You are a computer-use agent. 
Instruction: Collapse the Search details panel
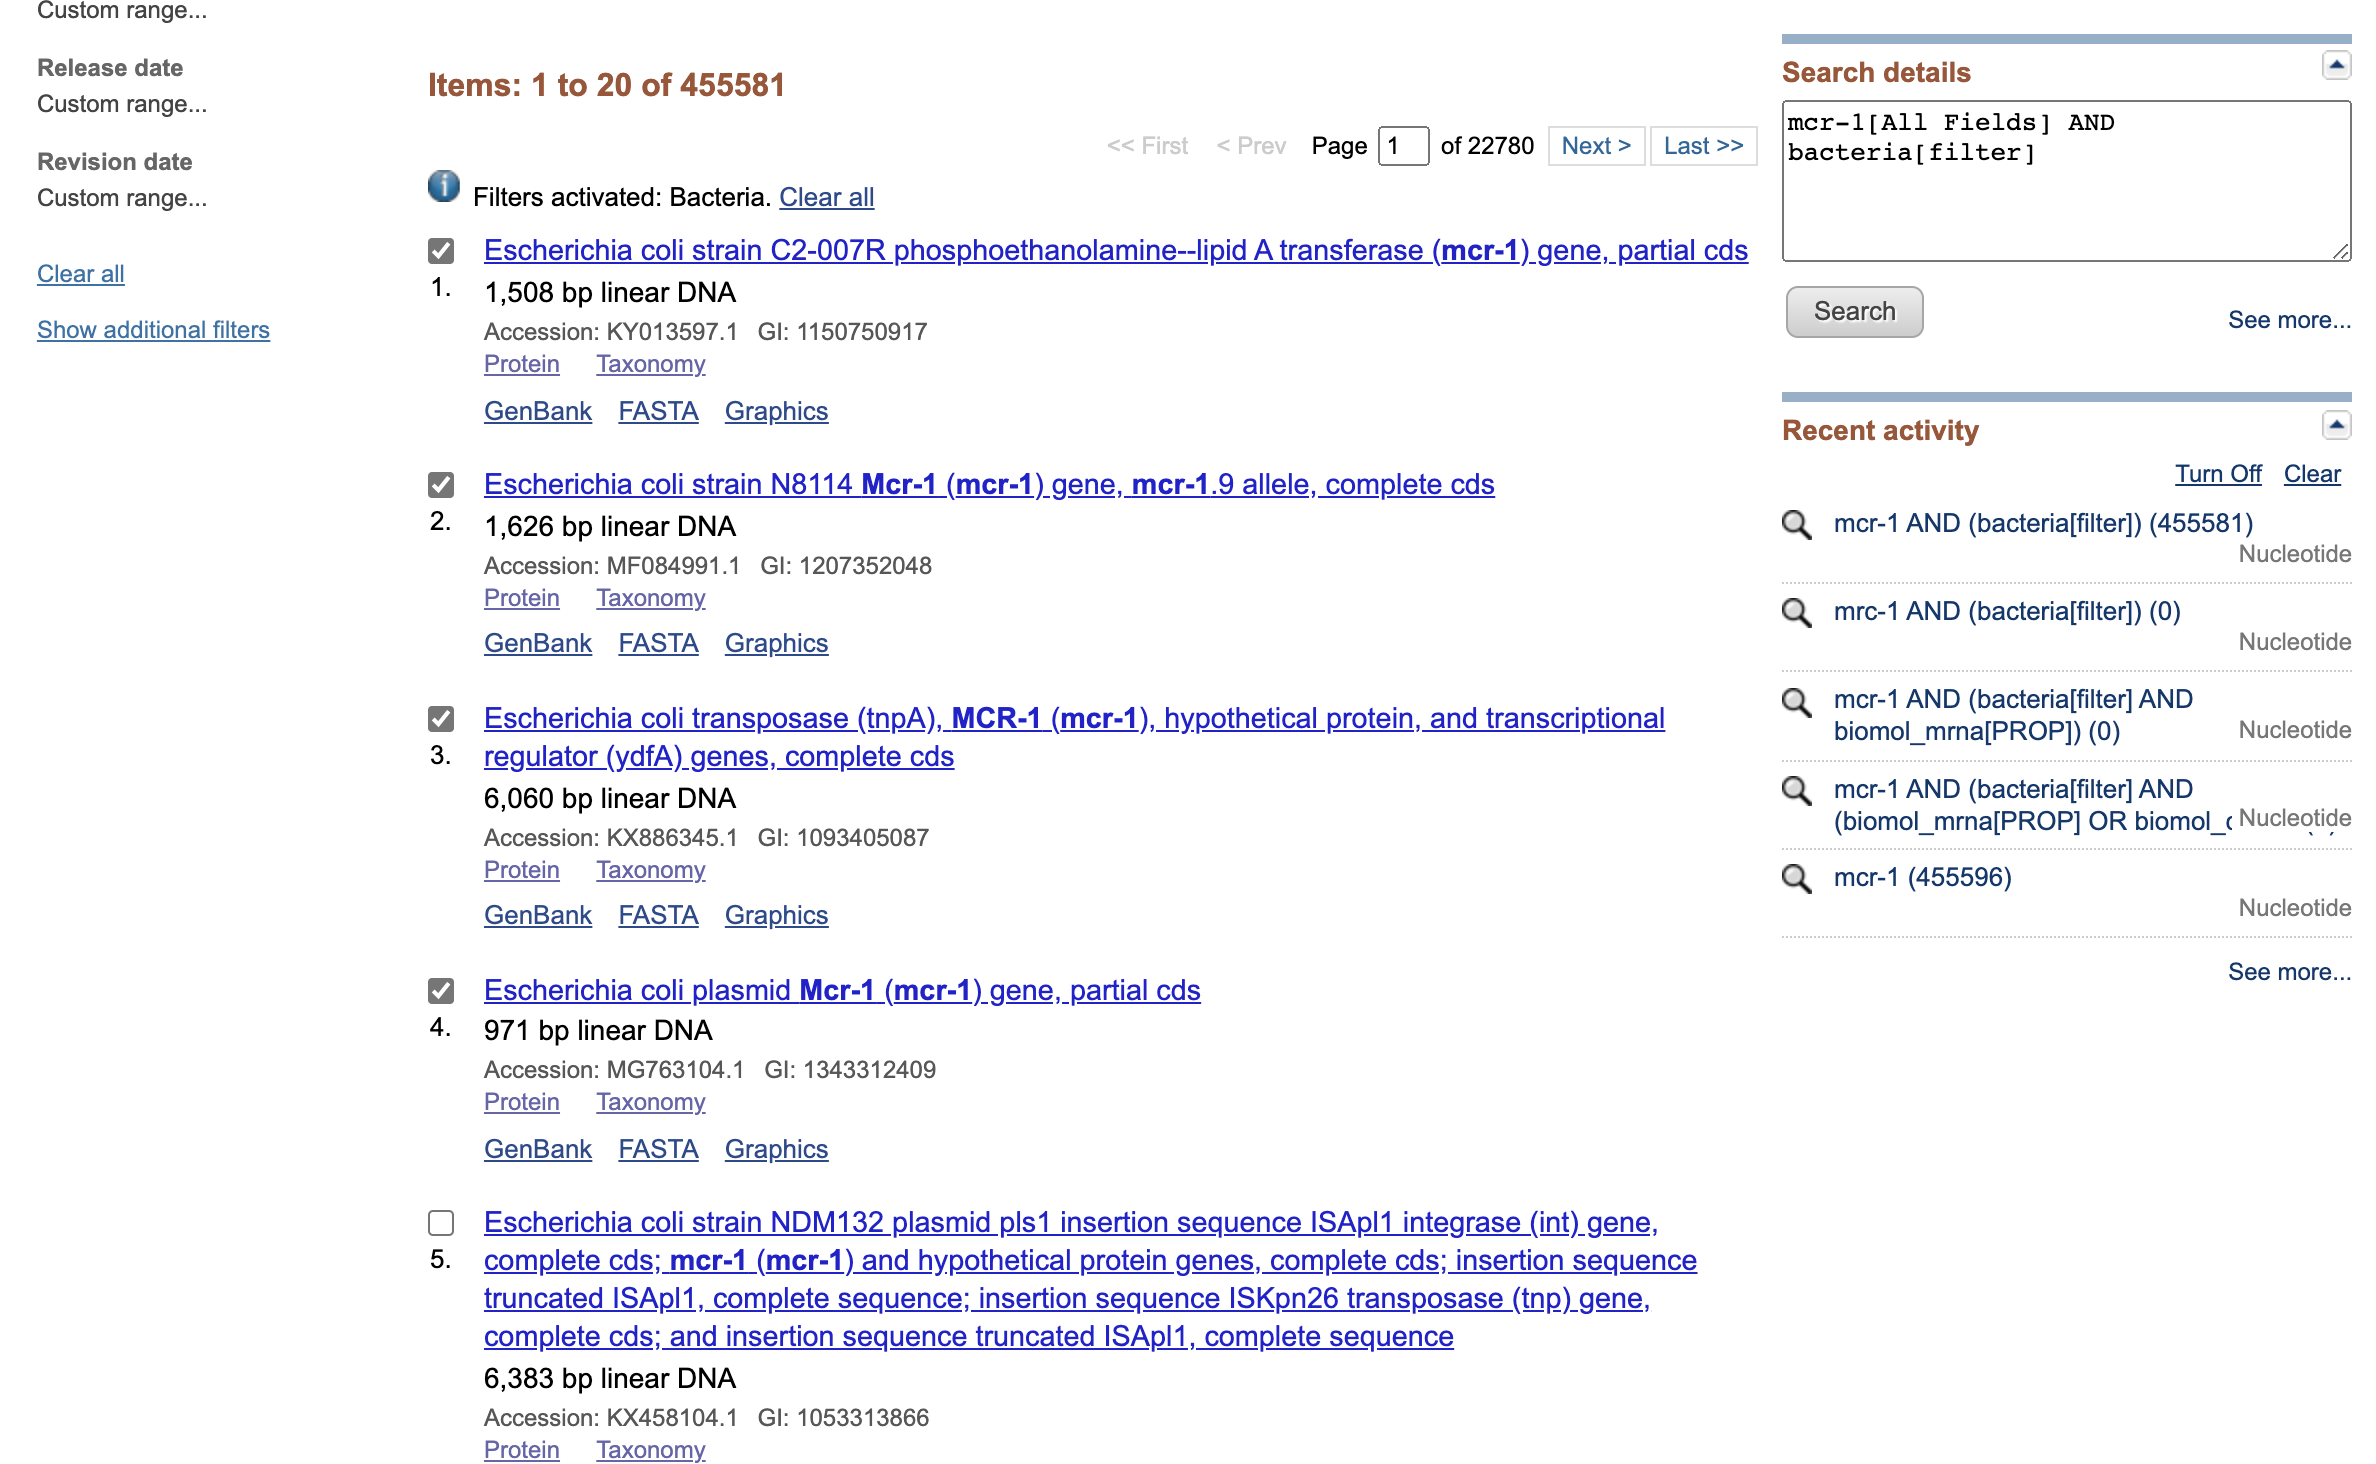tap(2336, 66)
